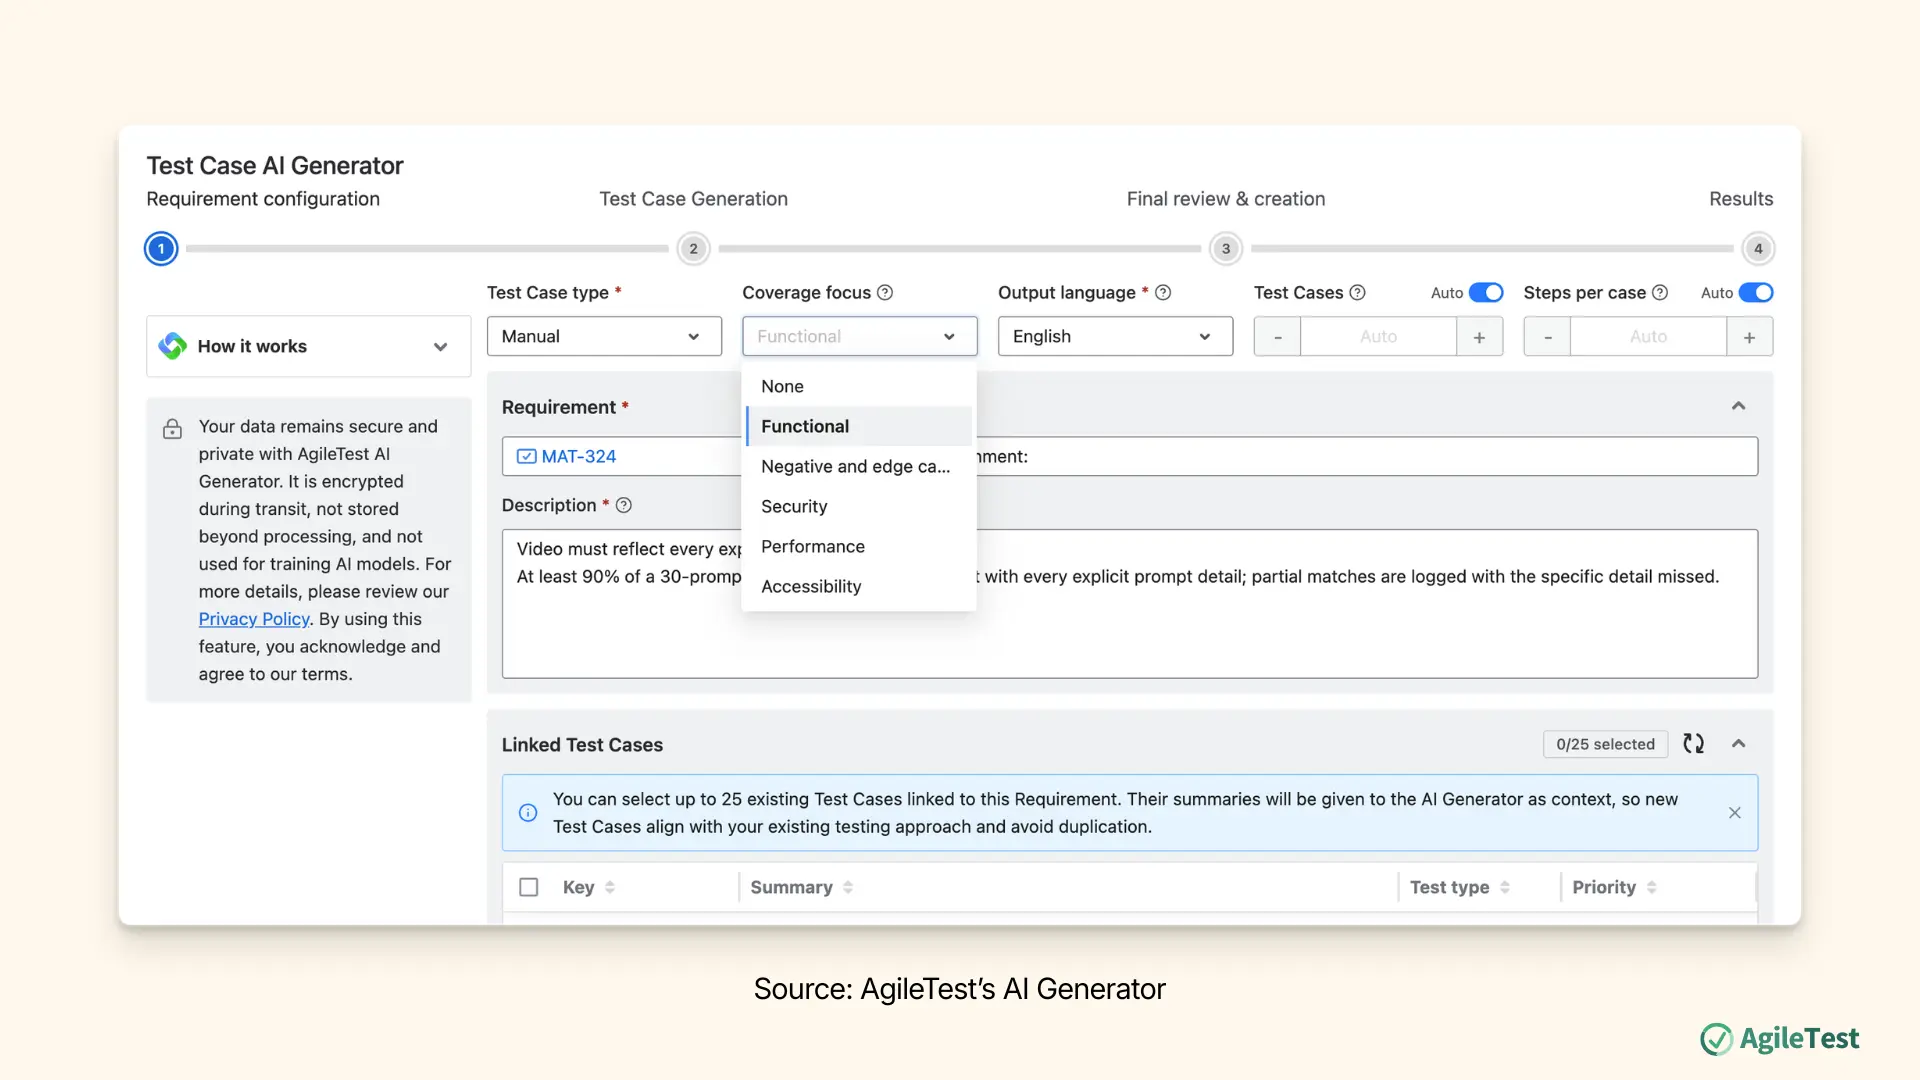Viewport: 1920px width, 1080px height.
Task: Click the Final review & creation step label
Action: 1226,199
